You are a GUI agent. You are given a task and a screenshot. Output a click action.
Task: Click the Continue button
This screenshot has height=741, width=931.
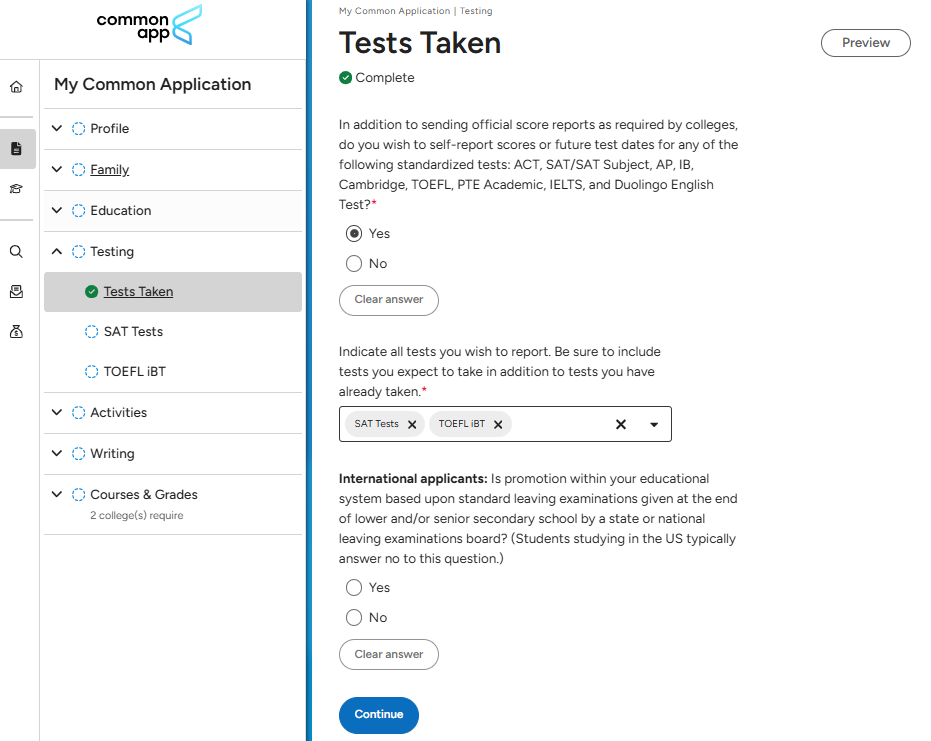pyautogui.click(x=378, y=715)
